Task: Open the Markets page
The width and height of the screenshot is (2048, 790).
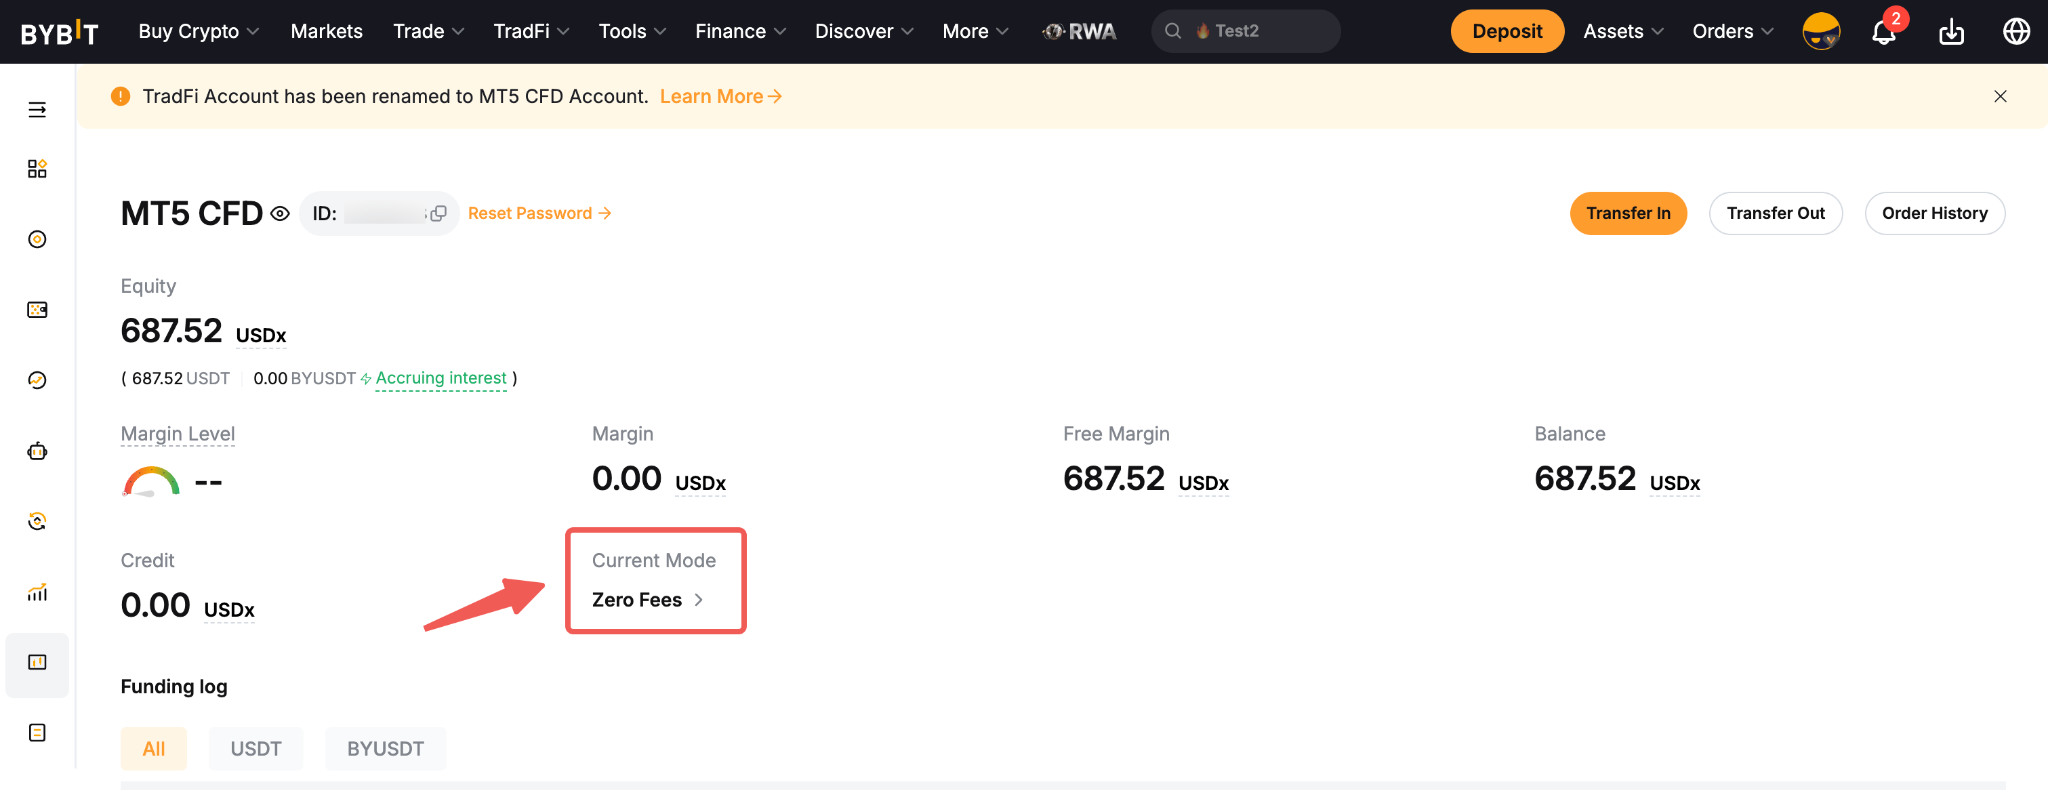Action: coord(327,31)
